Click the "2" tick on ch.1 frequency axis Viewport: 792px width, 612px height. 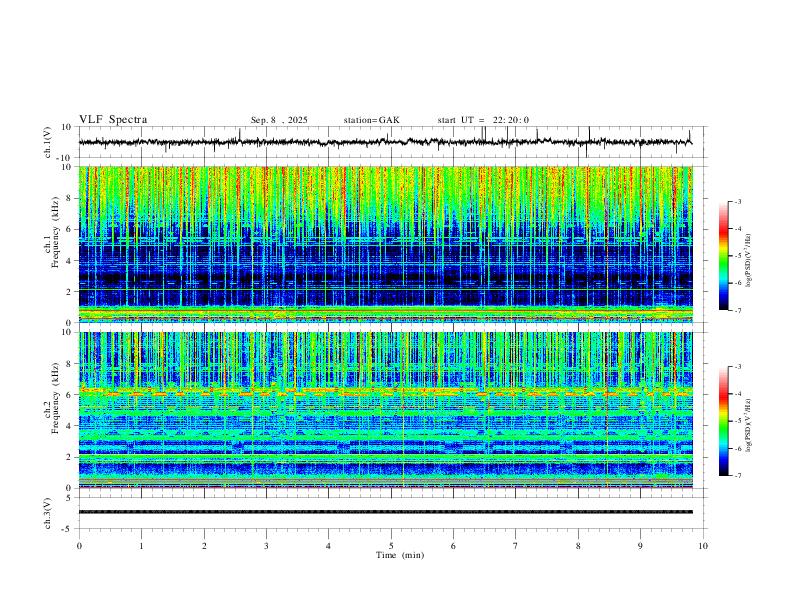(69, 292)
